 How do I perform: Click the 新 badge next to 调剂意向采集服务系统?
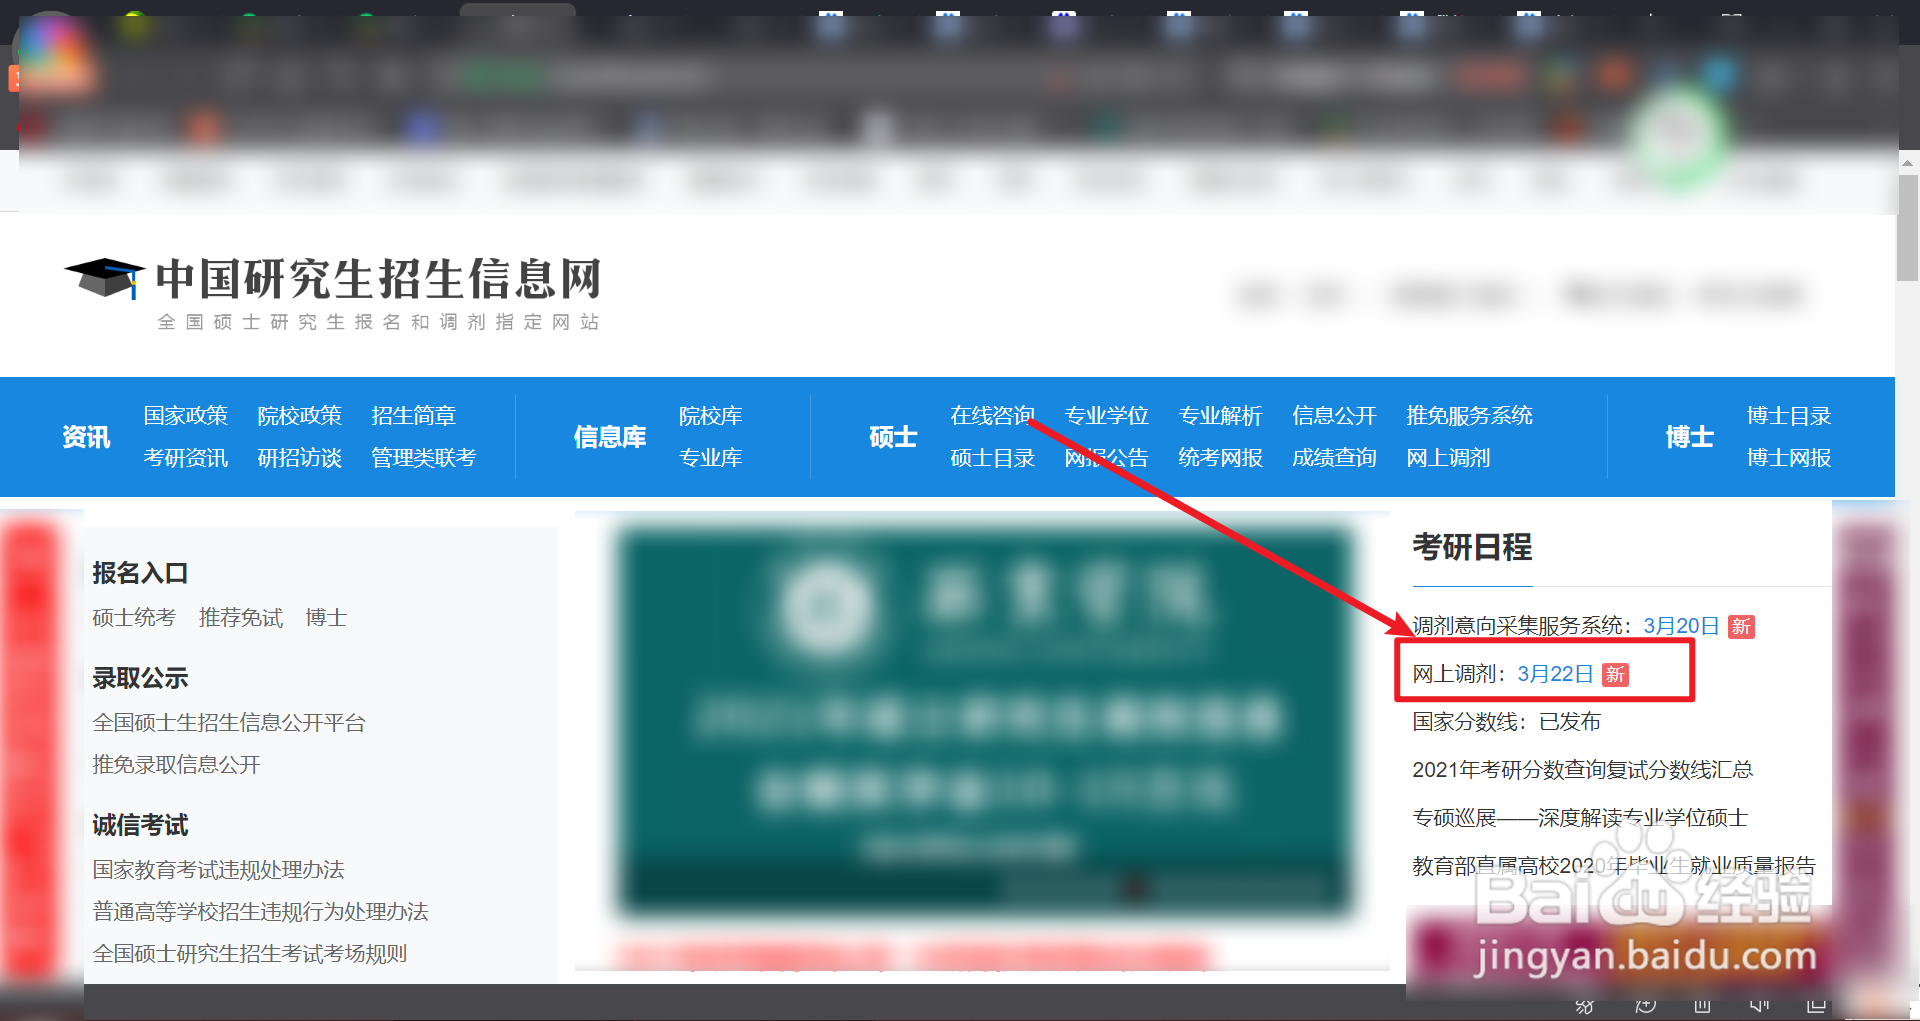point(1740,626)
